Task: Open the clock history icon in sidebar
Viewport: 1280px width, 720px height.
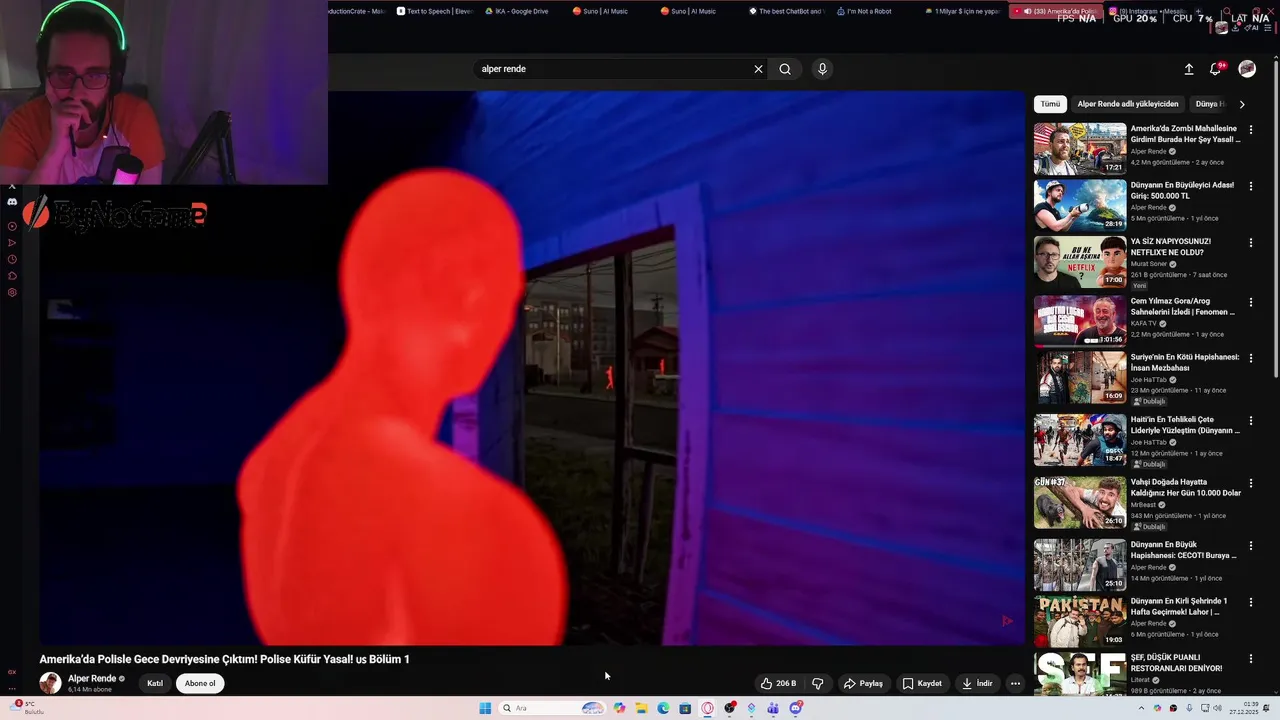Action: 12,260
